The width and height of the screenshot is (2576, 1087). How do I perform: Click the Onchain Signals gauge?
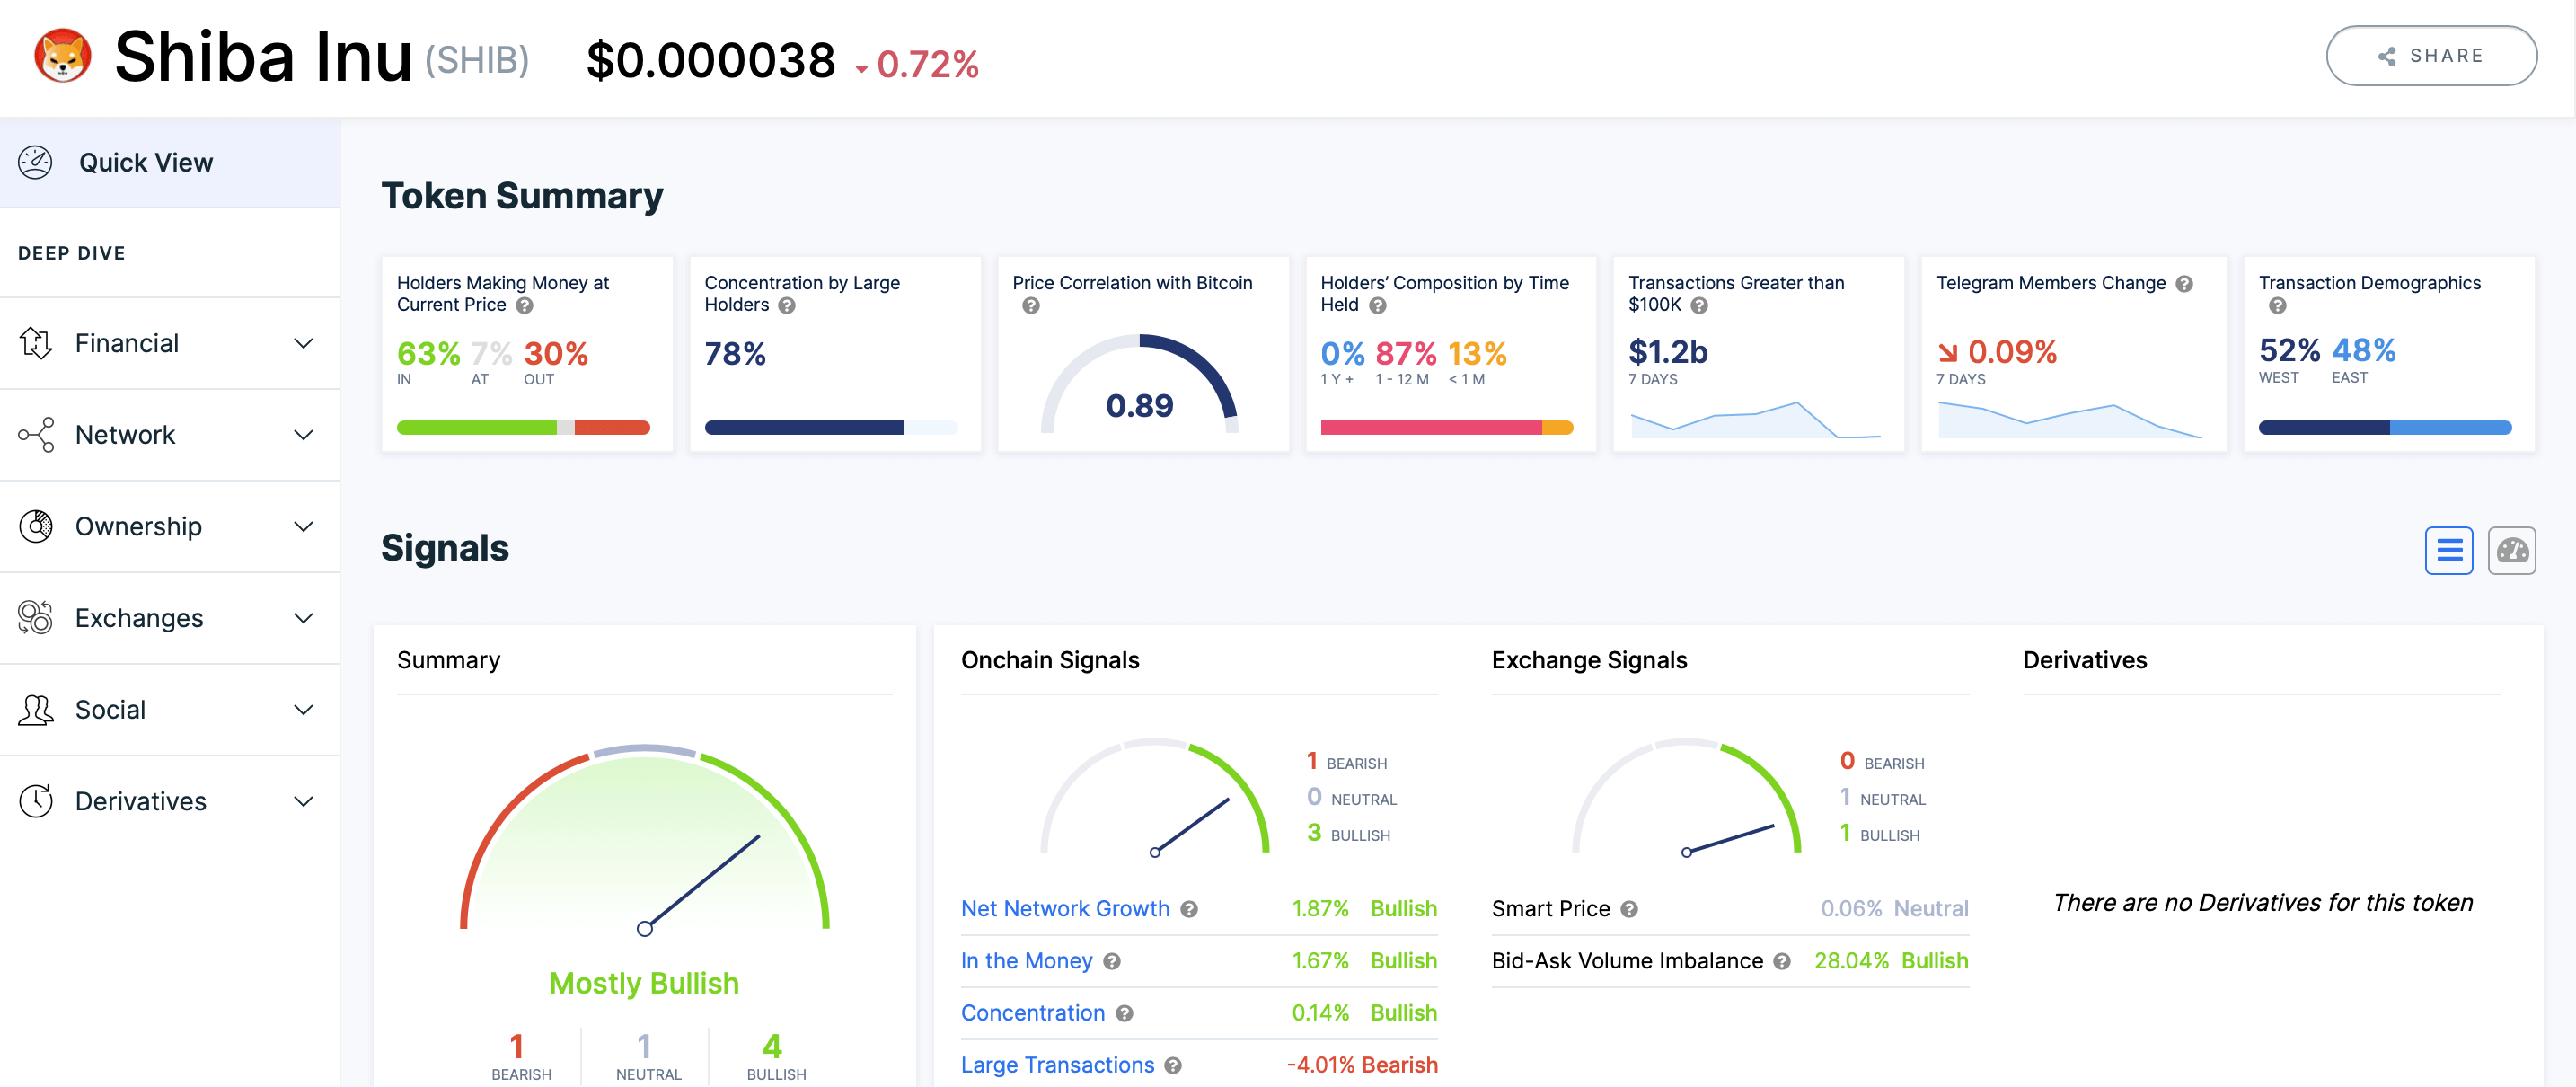[x=1155, y=797]
